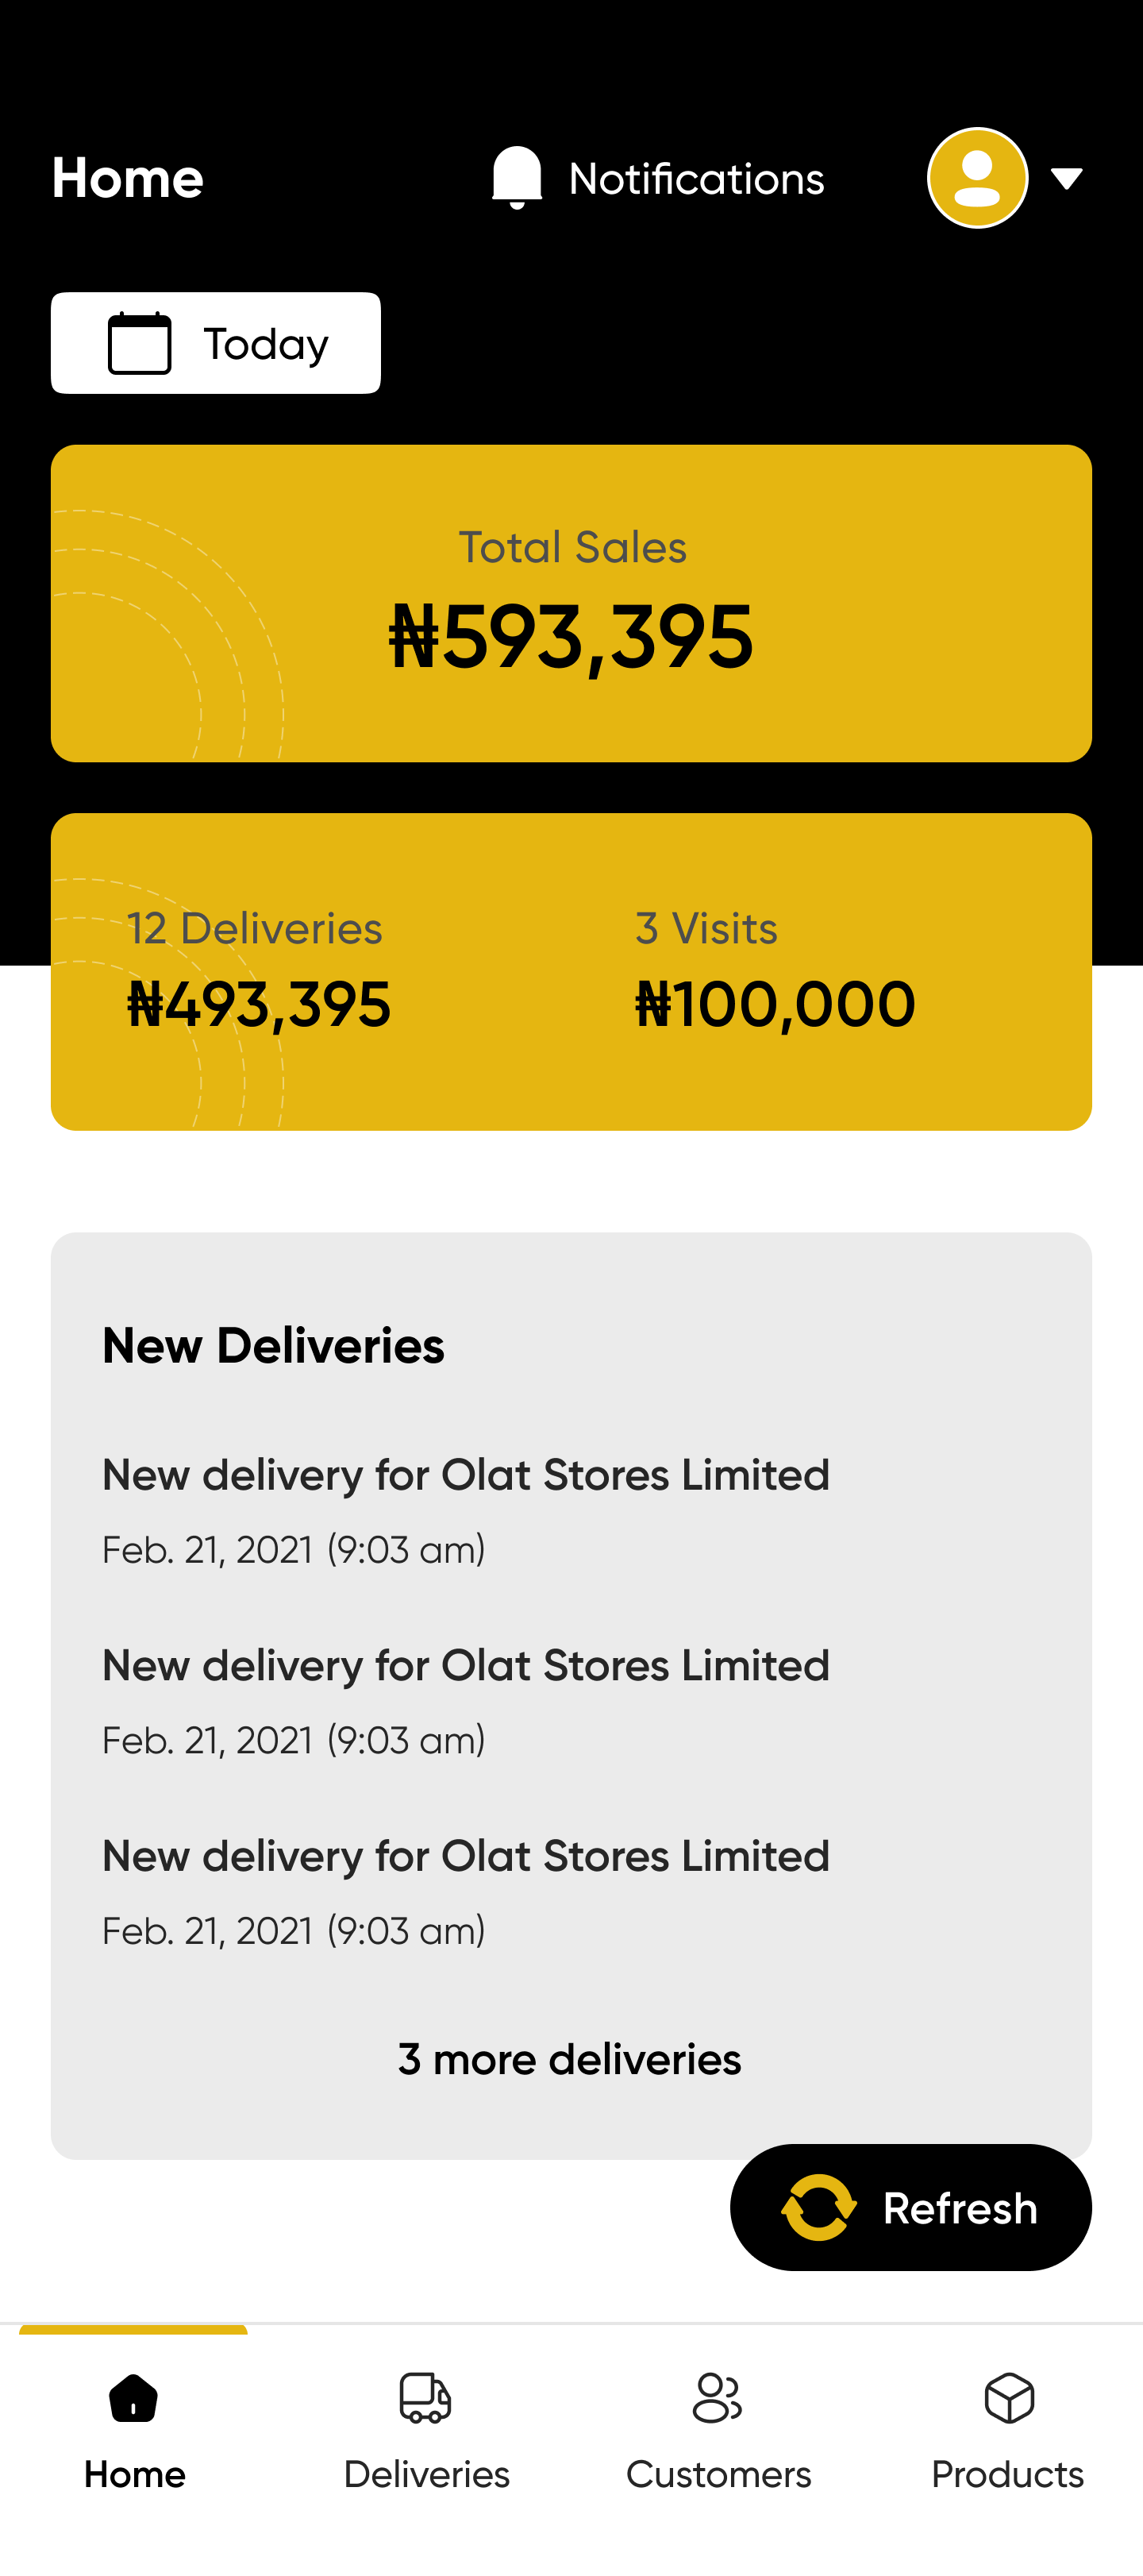1143x2576 pixels.
Task: Tap the Products box icon
Action: (x=1008, y=2397)
